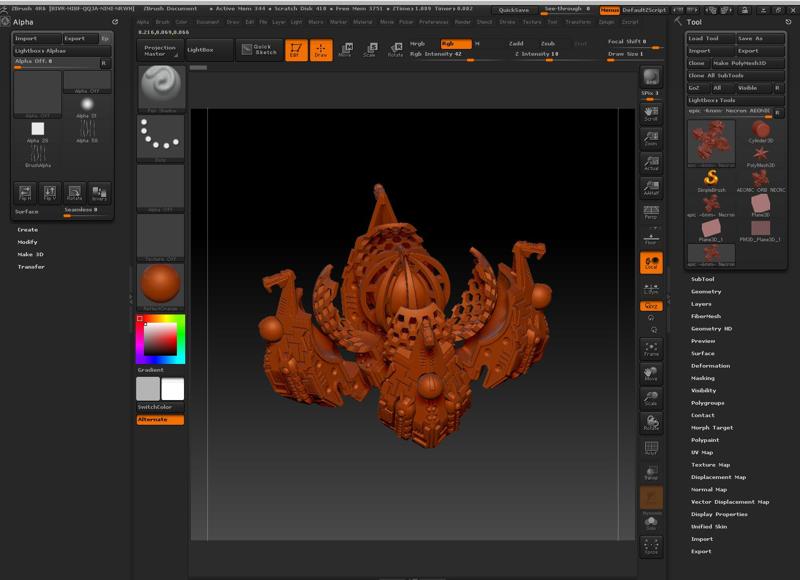The width and height of the screenshot is (800, 580).
Task: Click the Zoom canvas icon
Action: click(x=651, y=138)
